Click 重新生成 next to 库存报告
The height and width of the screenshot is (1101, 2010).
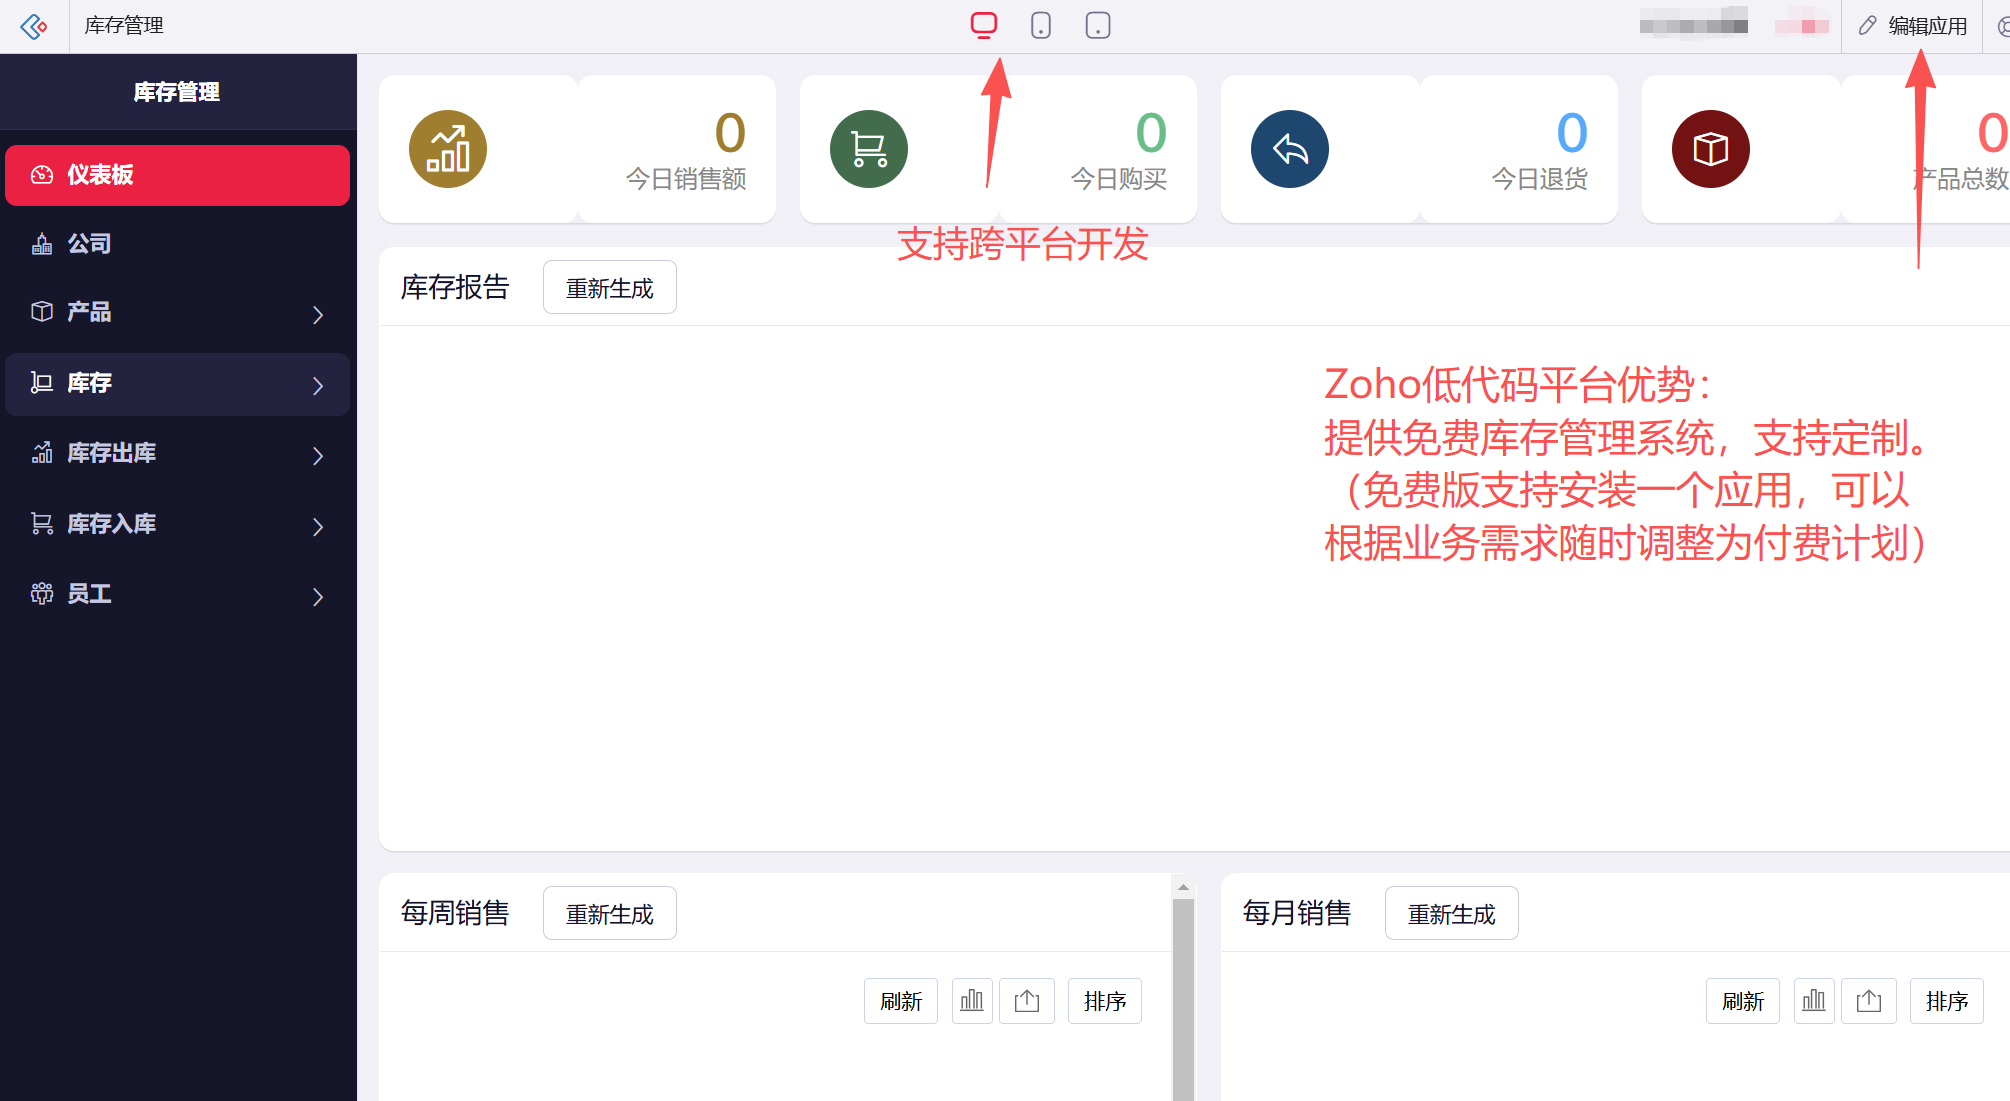click(x=609, y=288)
